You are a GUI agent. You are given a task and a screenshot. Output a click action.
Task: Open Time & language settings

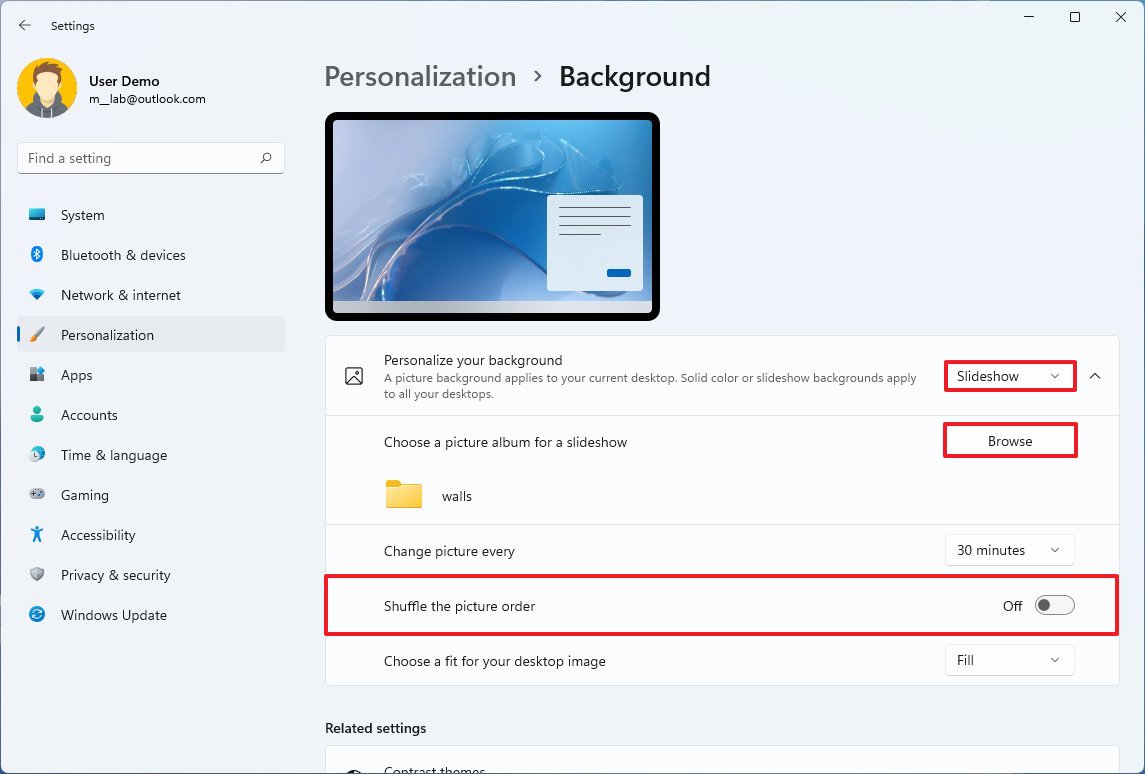click(x=151, y=455)
